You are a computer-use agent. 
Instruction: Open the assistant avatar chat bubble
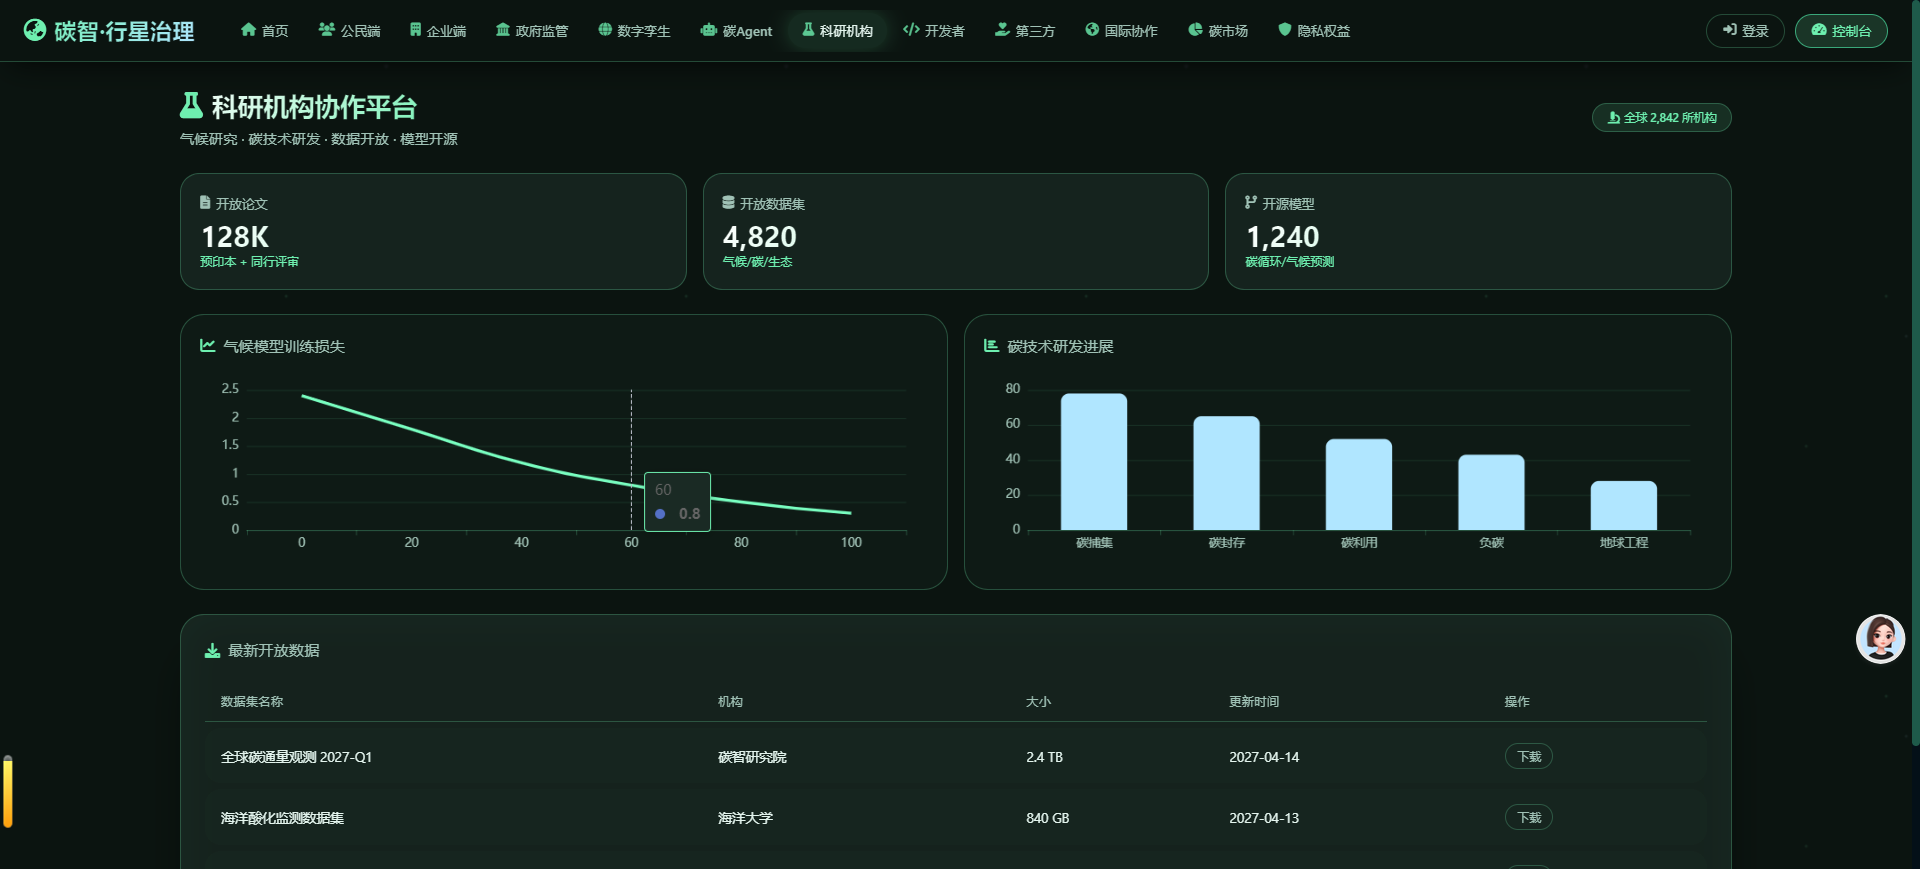[x=1880, y=639]
